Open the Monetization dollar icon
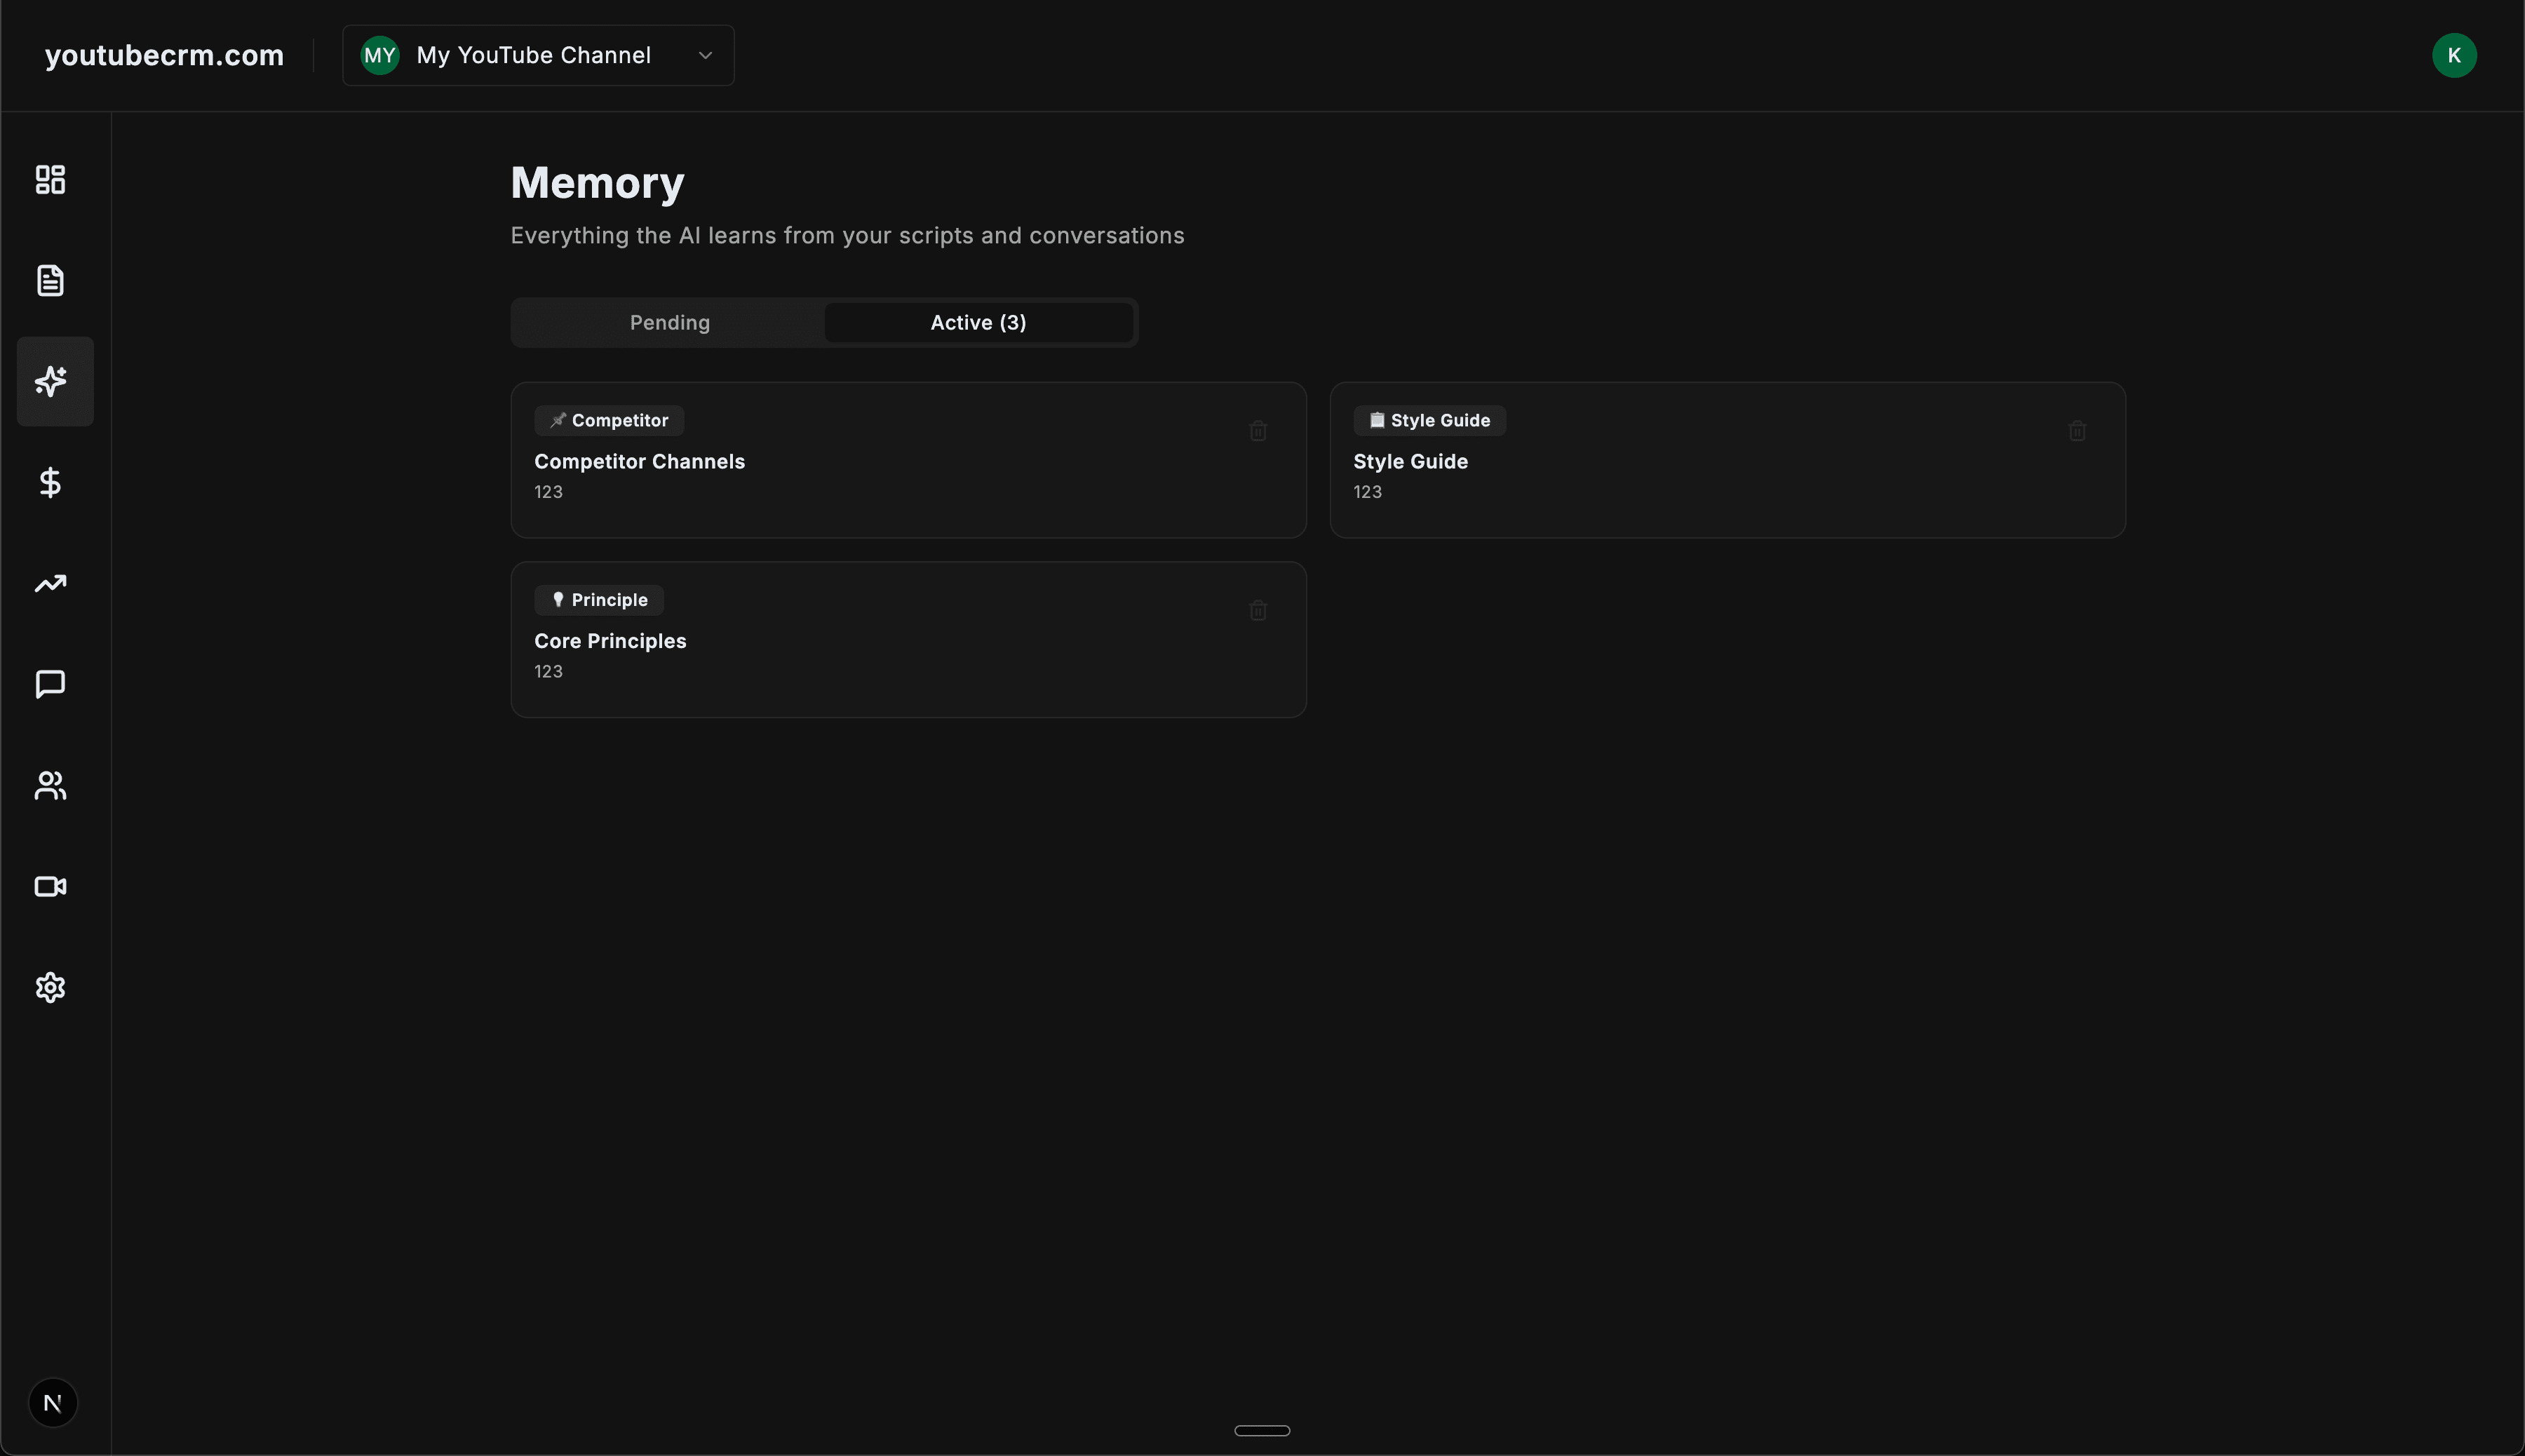2525x1456 pixels. tap(50, 482)
